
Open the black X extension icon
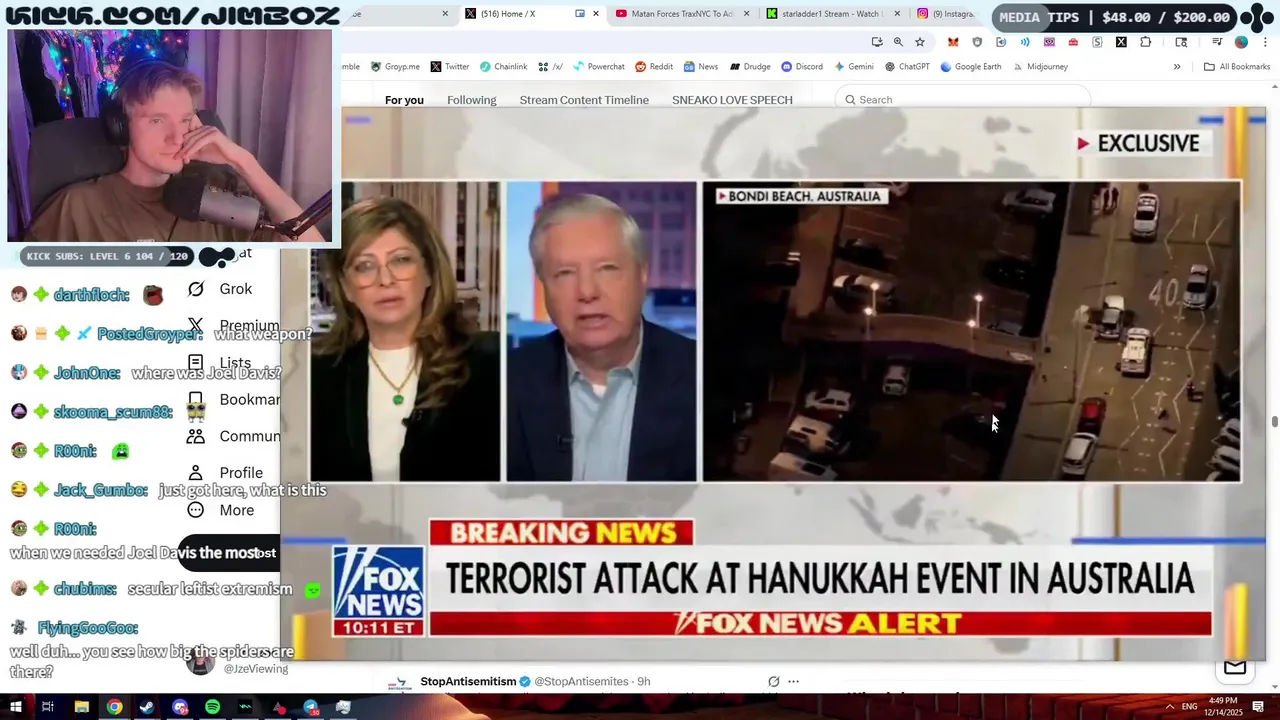click(x=1121, y=42)
